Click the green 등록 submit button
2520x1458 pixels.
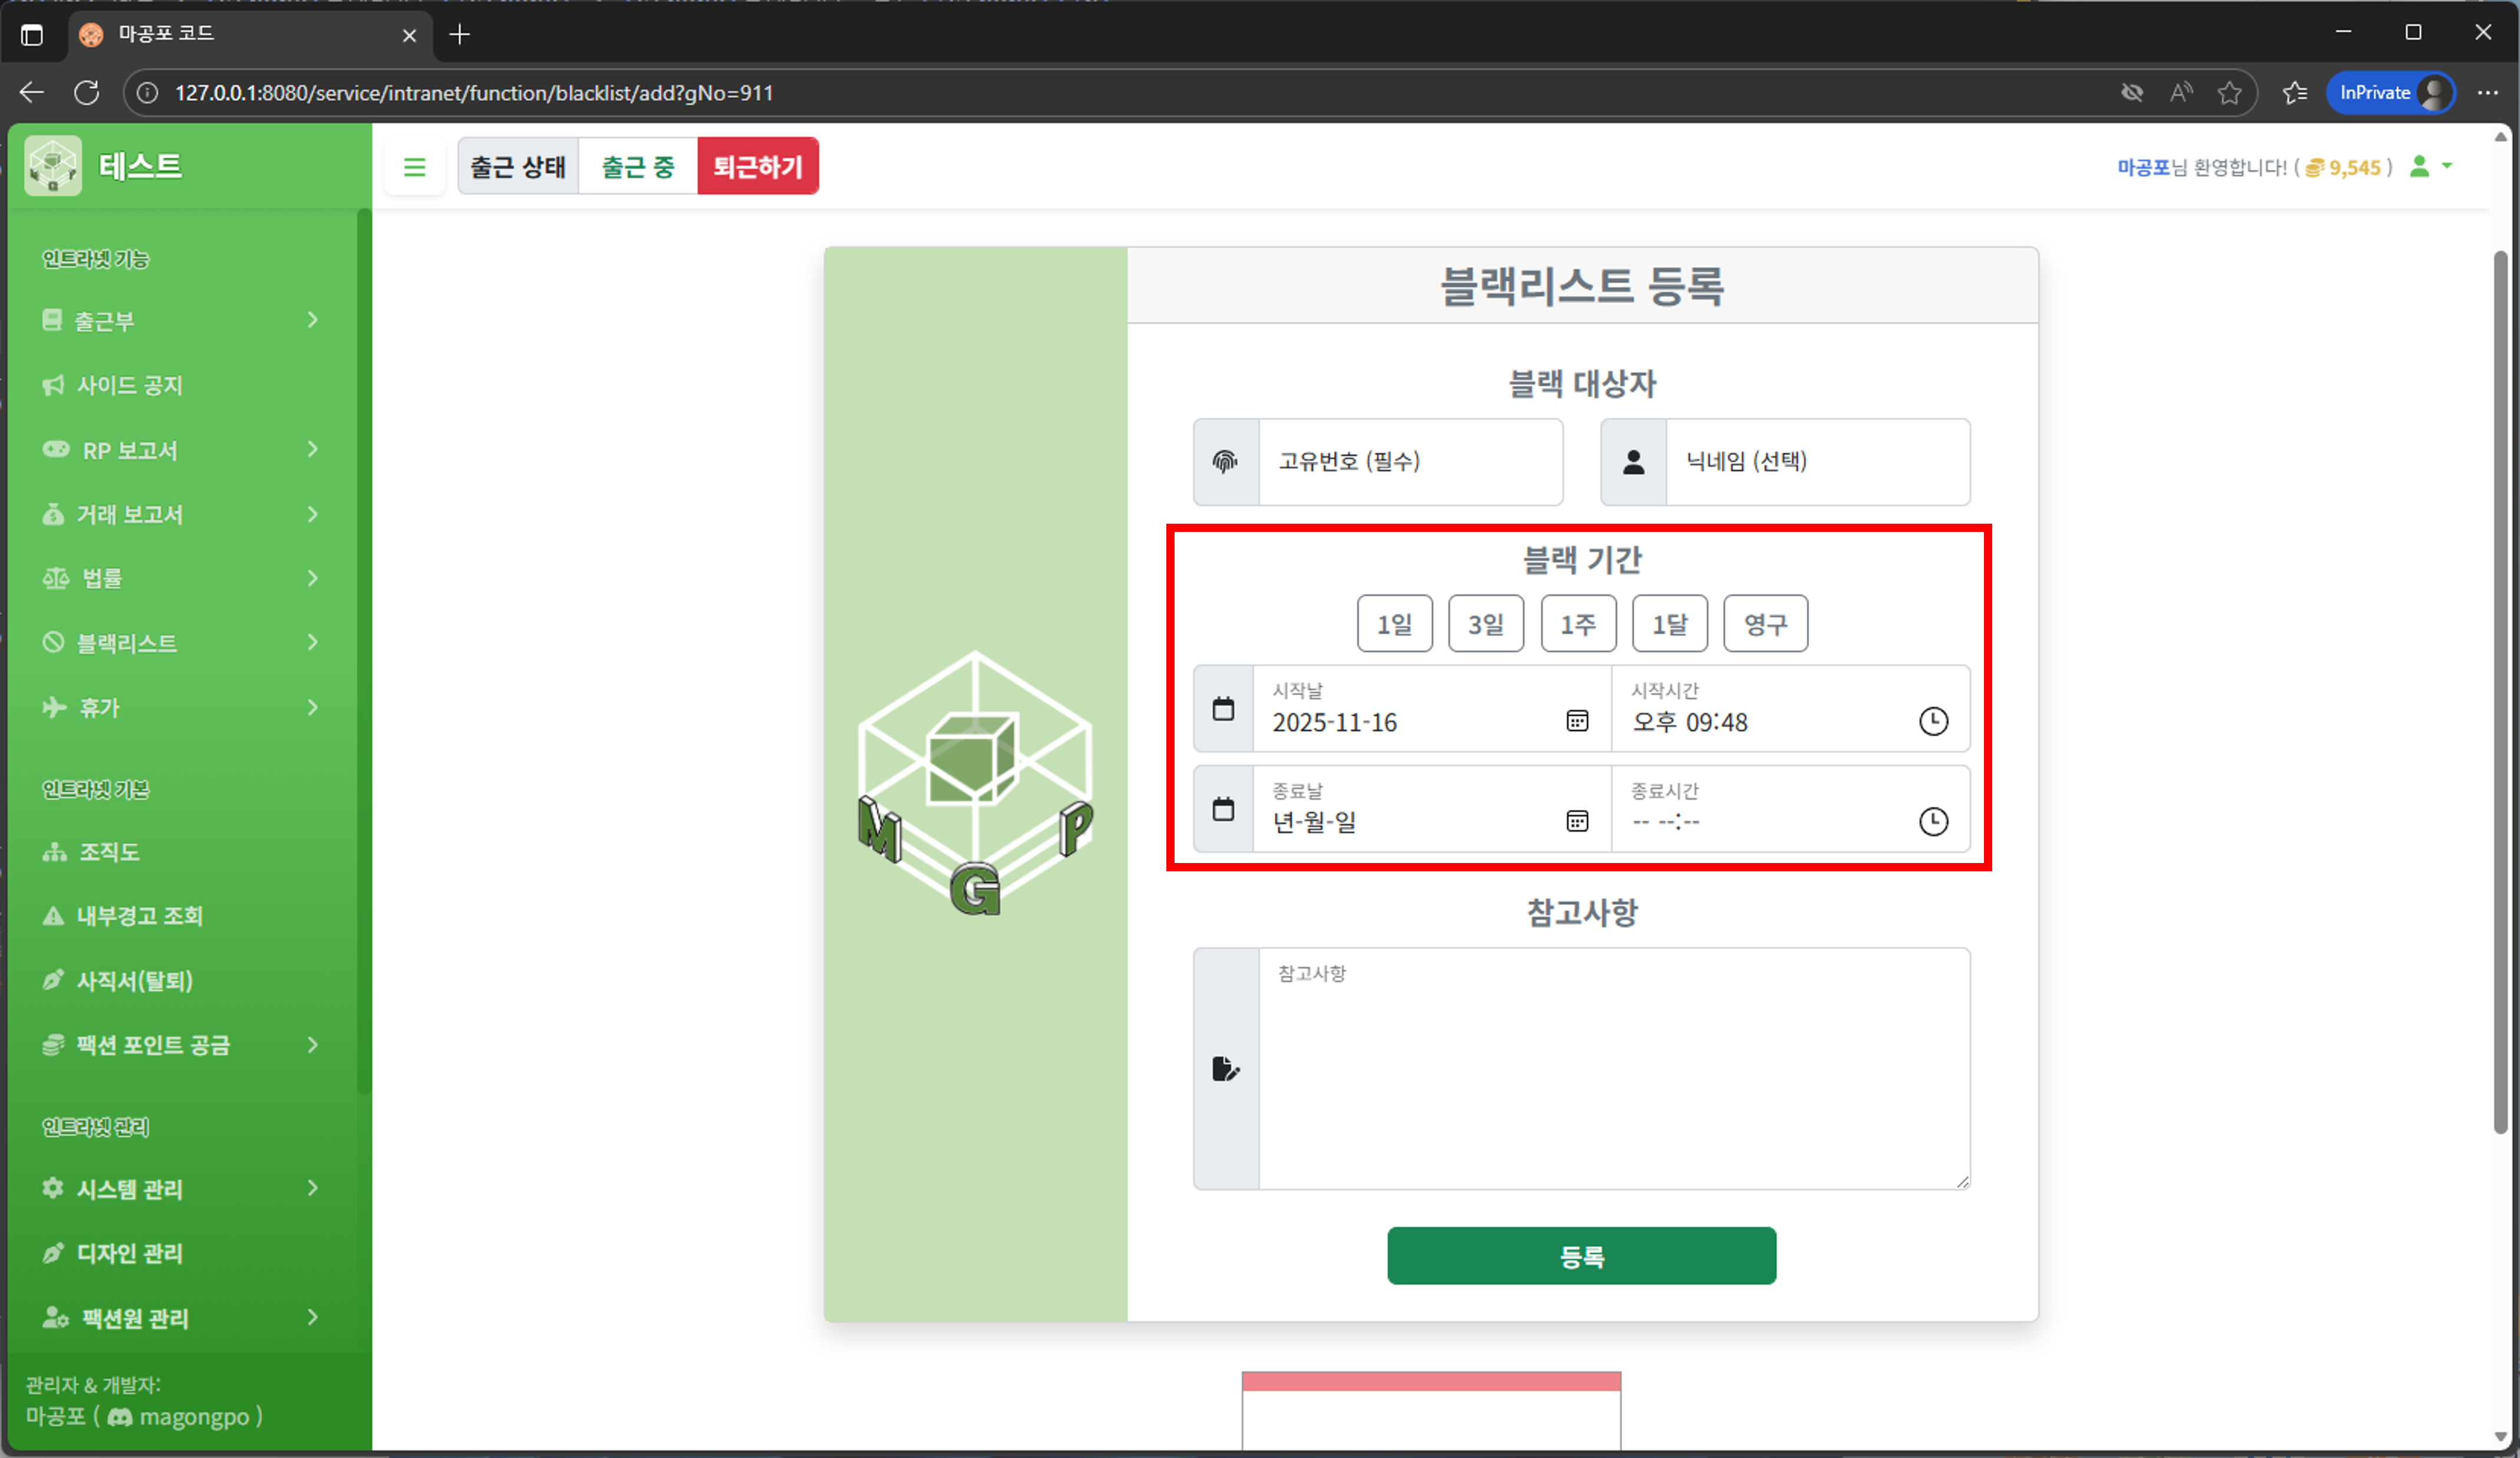click(x=1581, y=1256)
